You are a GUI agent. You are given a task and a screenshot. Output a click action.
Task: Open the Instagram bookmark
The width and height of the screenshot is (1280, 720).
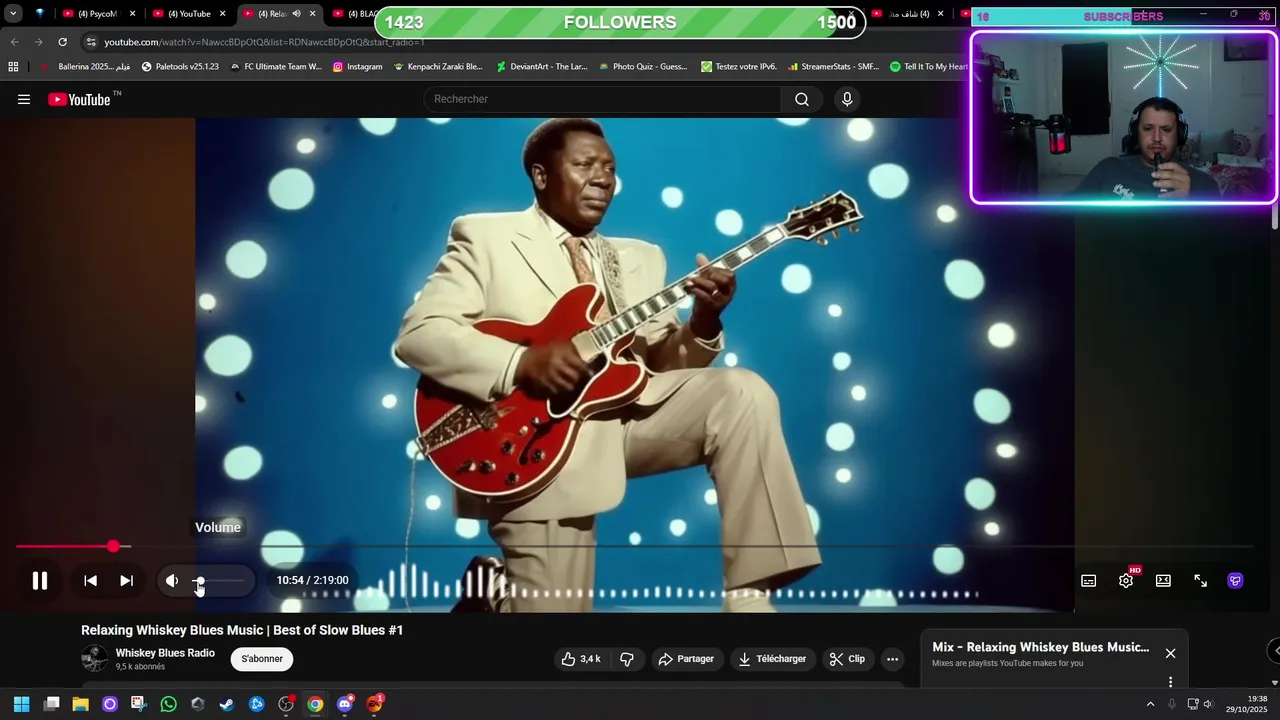pyautogui.click(x=357, y=67)
